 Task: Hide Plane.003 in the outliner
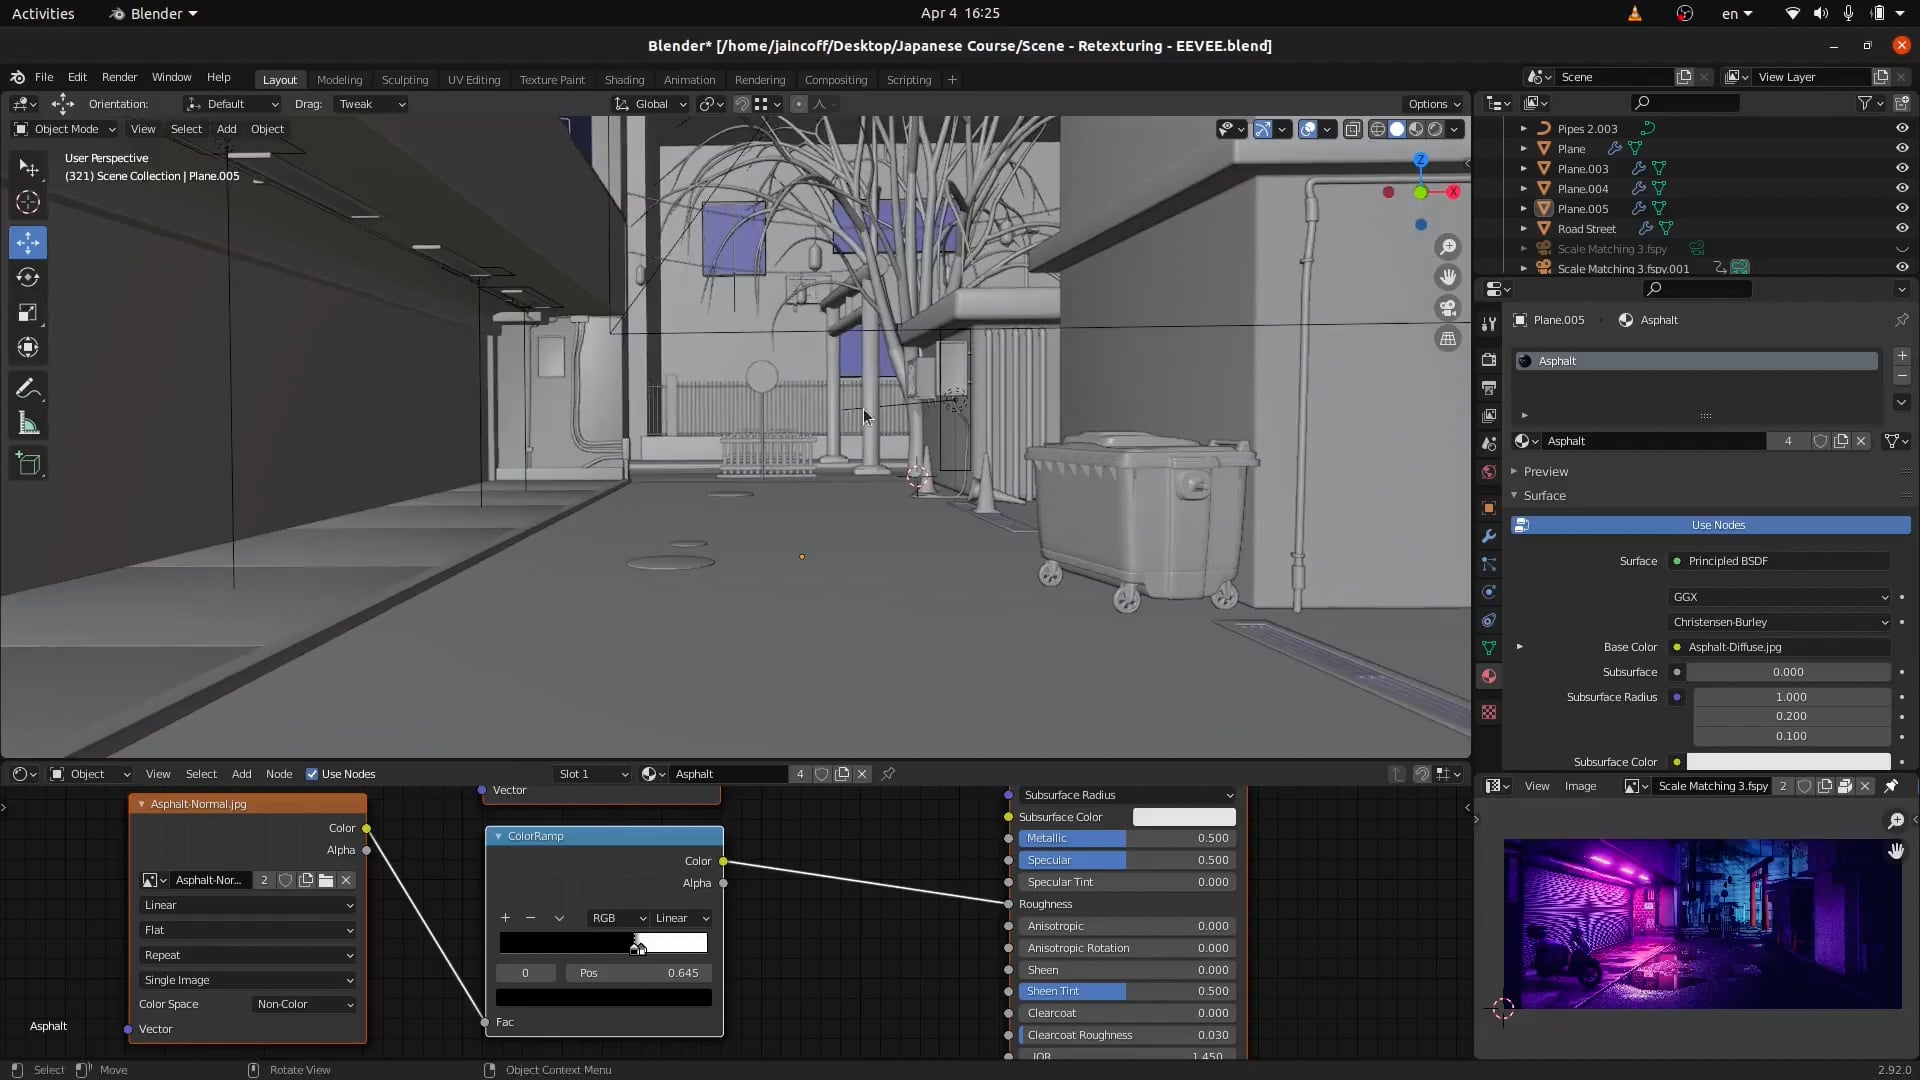pyautogui.click(x=1902, y=168)
